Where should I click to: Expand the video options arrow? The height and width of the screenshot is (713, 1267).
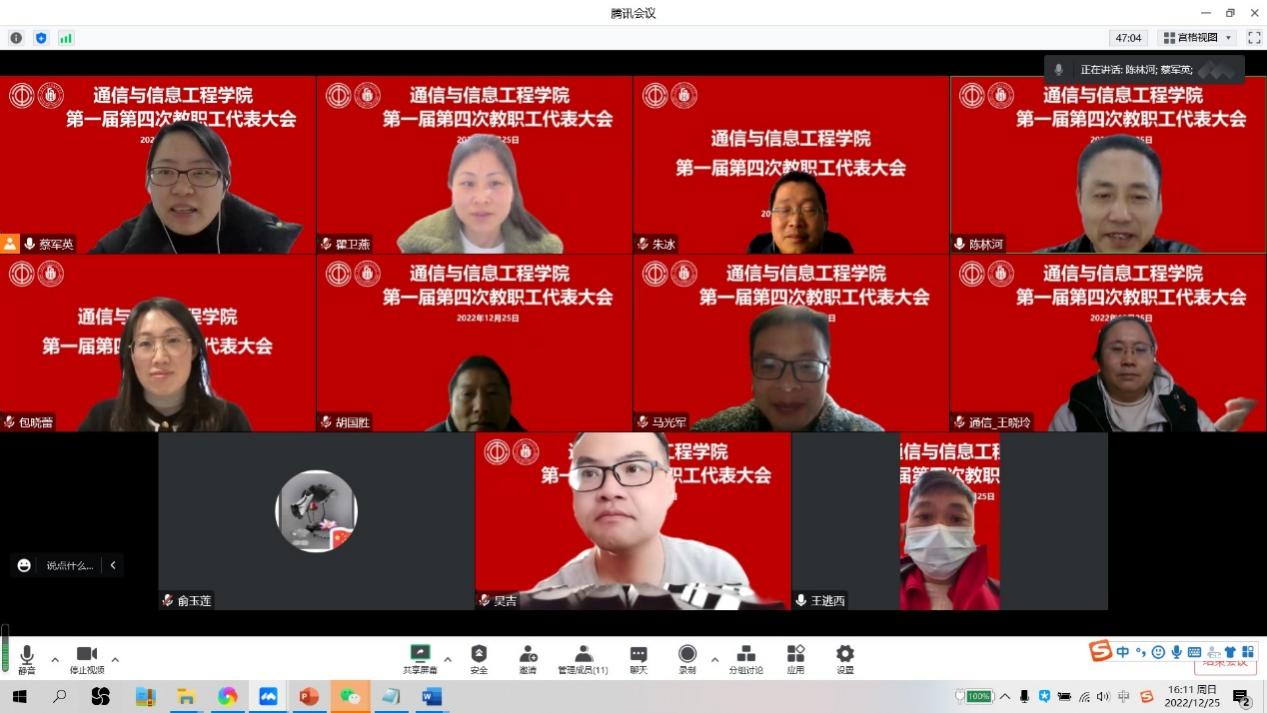115,660
